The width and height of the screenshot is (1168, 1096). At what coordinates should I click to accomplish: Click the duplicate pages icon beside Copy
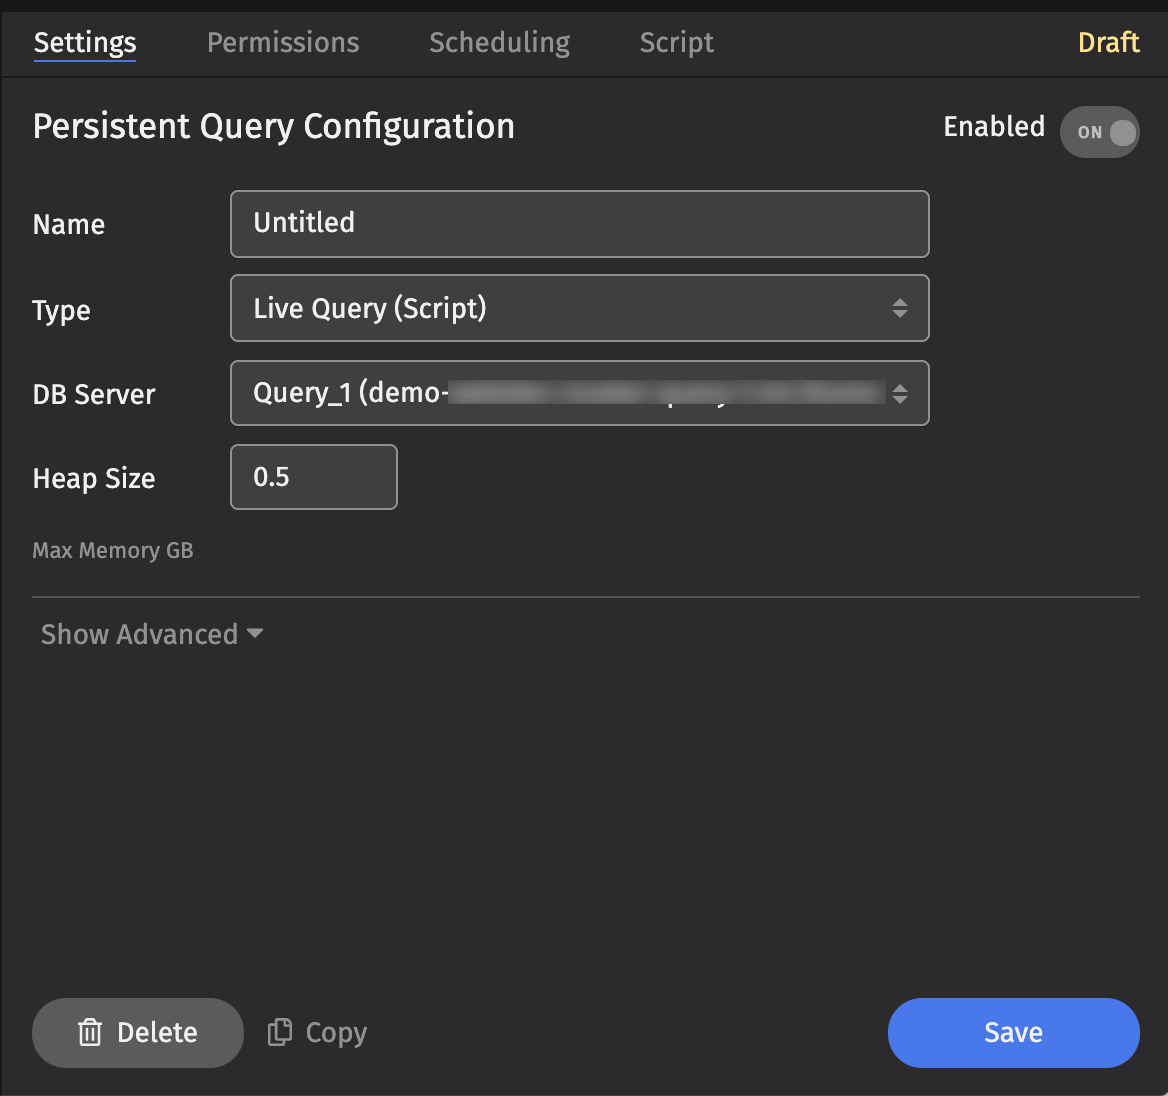[280, 1032]
